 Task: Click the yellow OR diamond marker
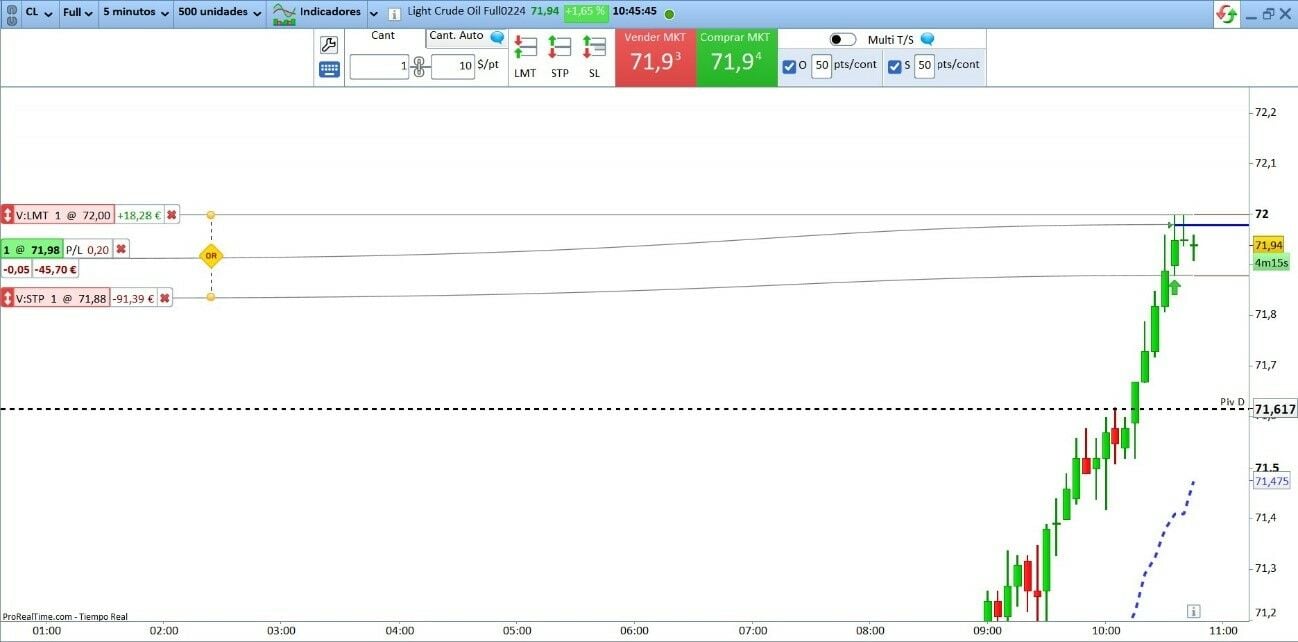point(210,256)
